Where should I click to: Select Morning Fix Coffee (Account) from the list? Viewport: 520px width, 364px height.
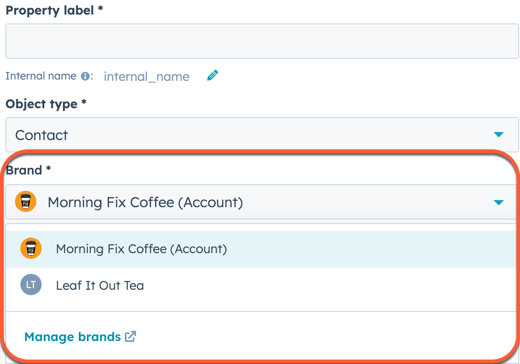pos(261,249)
